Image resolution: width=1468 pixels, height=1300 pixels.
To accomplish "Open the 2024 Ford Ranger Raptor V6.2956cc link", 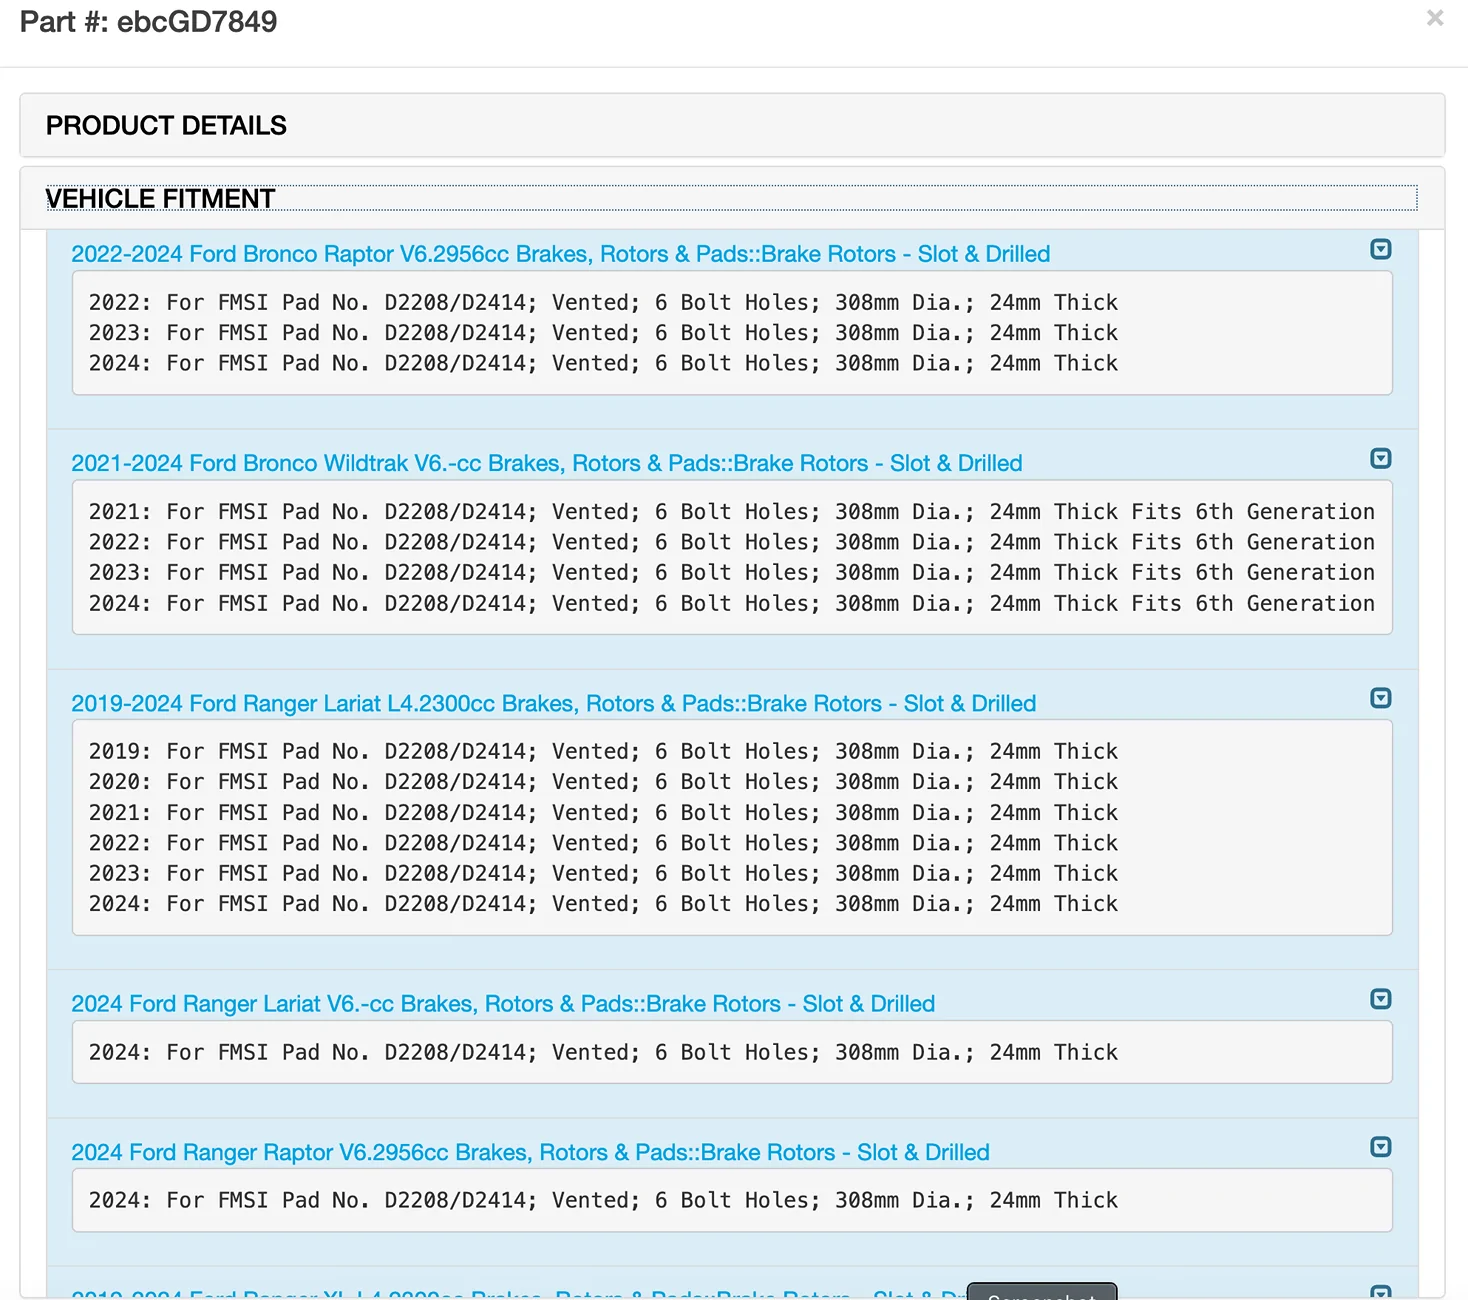I will [530, 1152].
